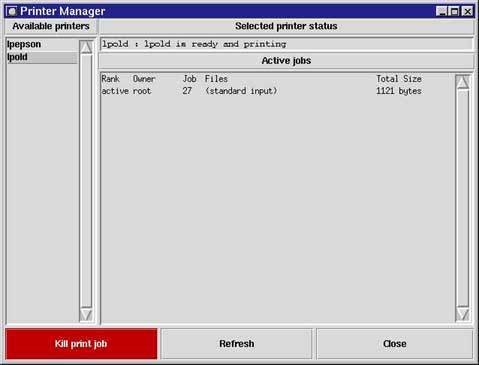
Task: Select the active job 27 row
Action: 262,91
